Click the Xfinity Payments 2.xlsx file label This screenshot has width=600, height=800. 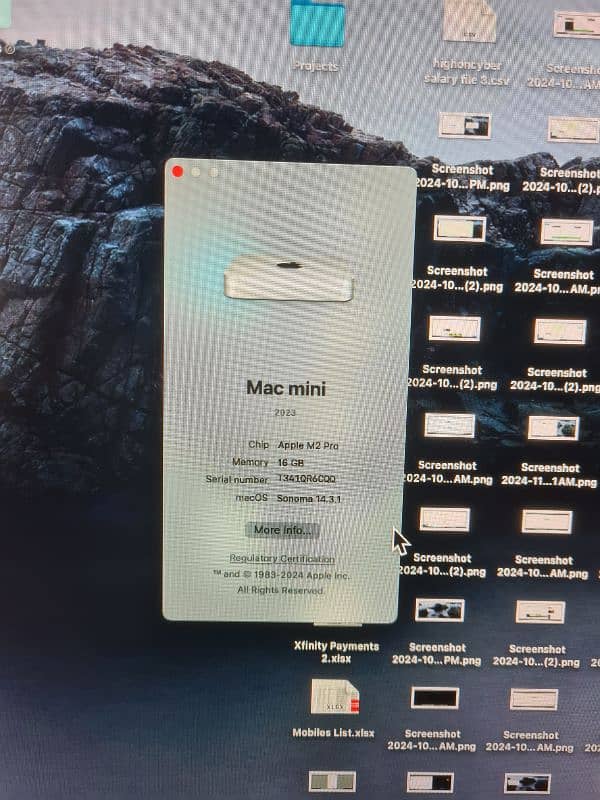tap(336, 652)
